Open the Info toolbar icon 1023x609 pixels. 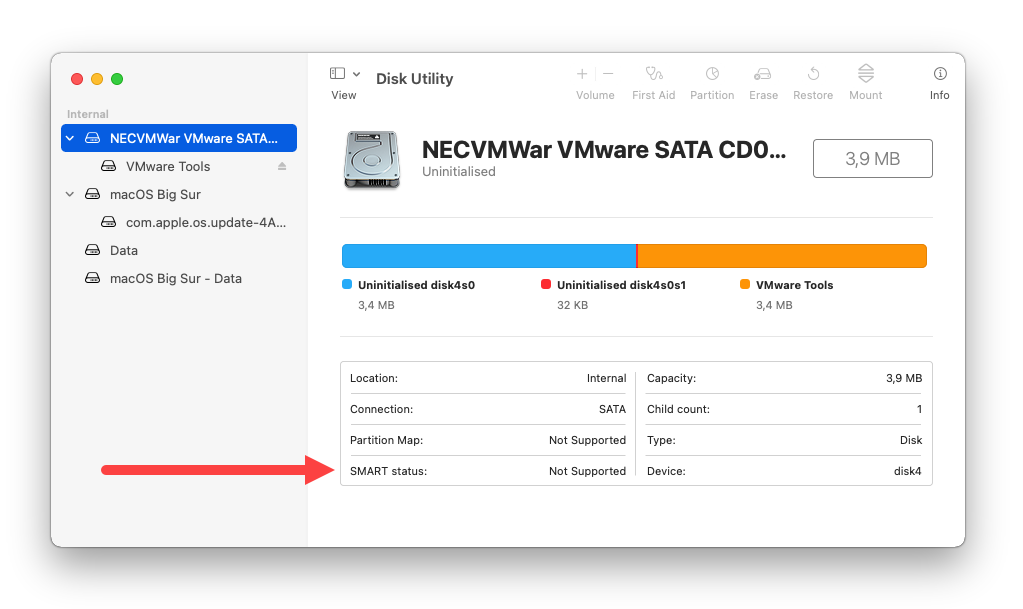[939, 73]
